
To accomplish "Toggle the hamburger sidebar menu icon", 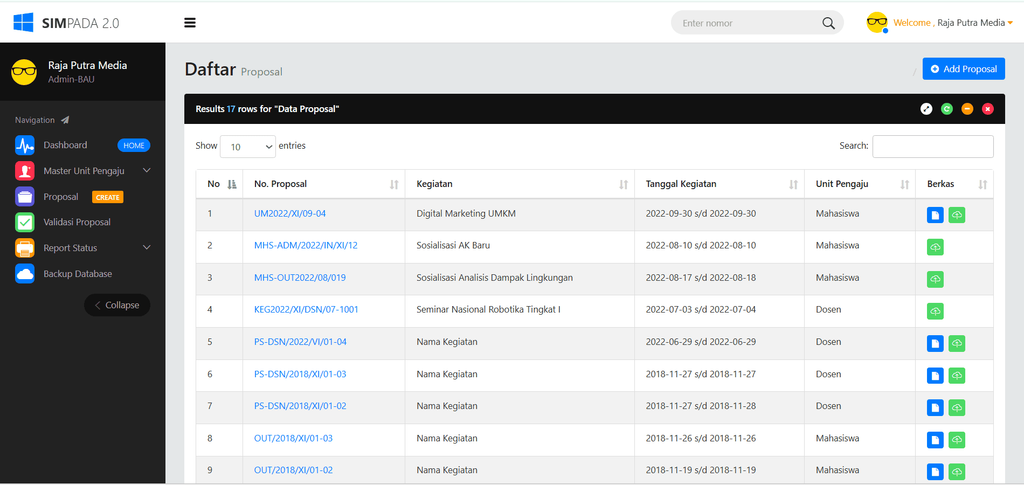I will (x=190, y=23).
